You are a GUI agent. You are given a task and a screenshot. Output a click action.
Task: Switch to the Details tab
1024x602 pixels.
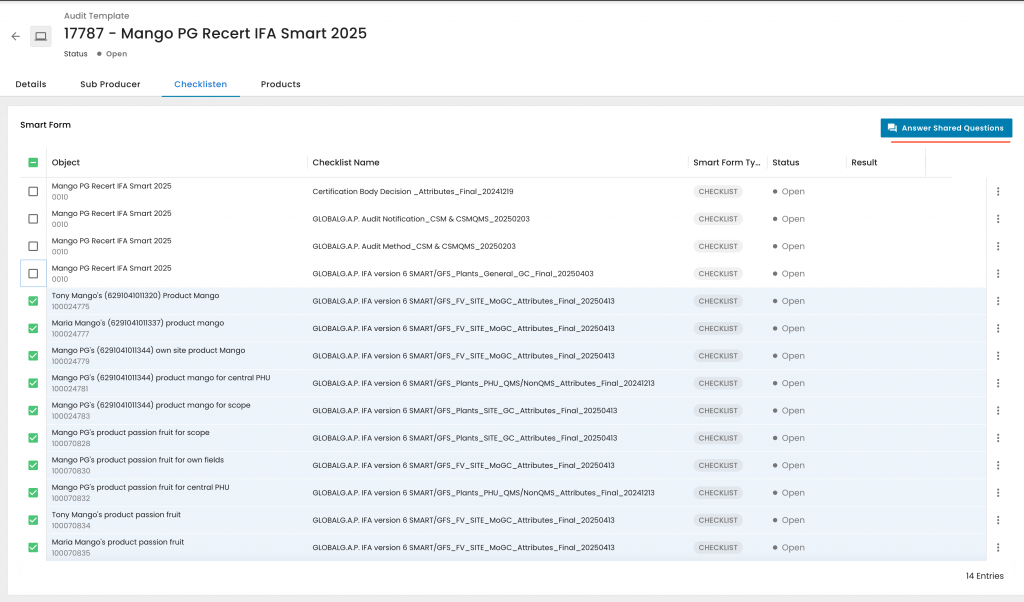point(31,84)
